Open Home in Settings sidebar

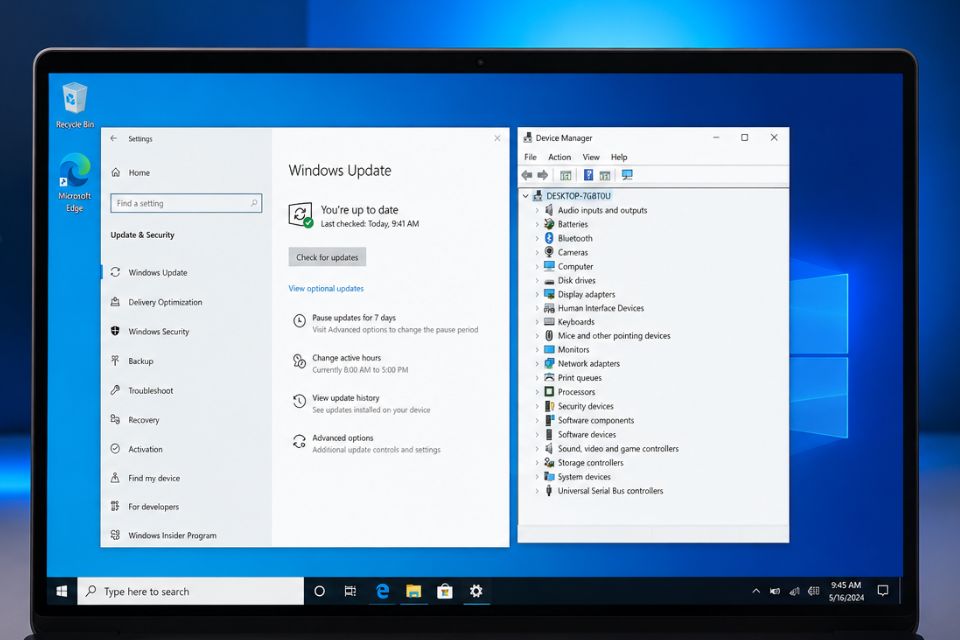[130, 173]
